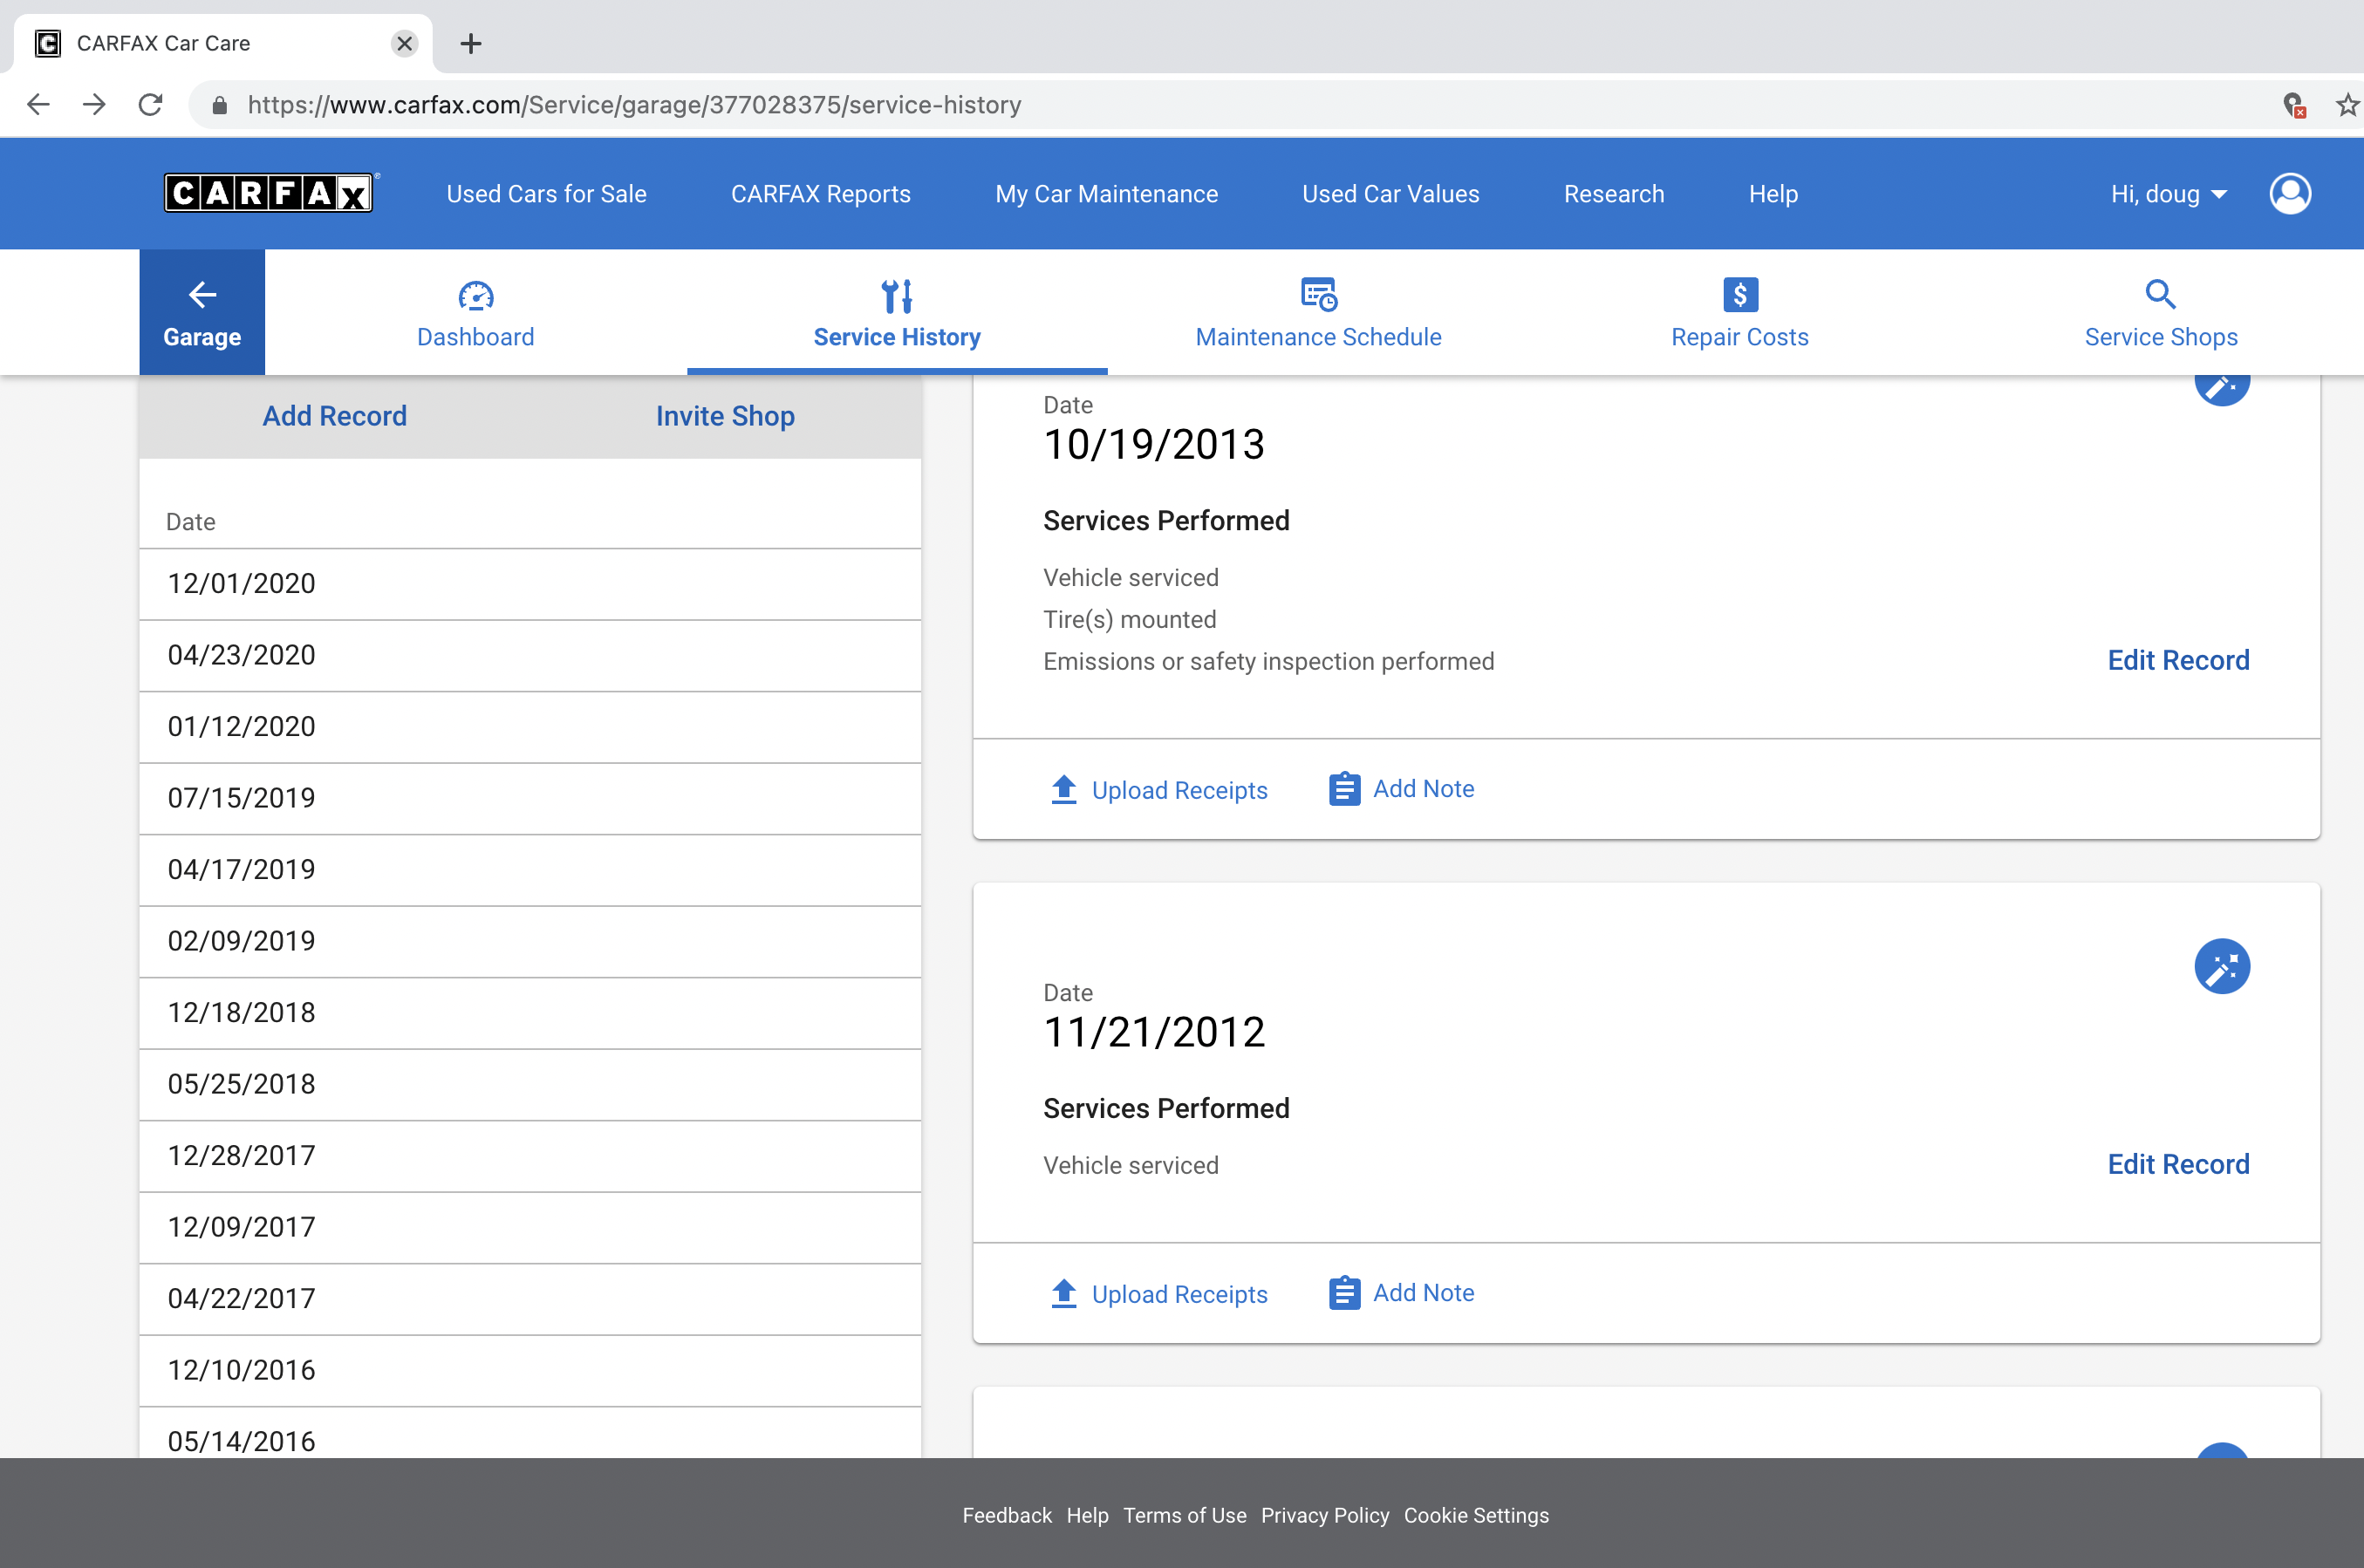
Task: Open Terms of Use in the footer
Action: coord(1184,1515)
